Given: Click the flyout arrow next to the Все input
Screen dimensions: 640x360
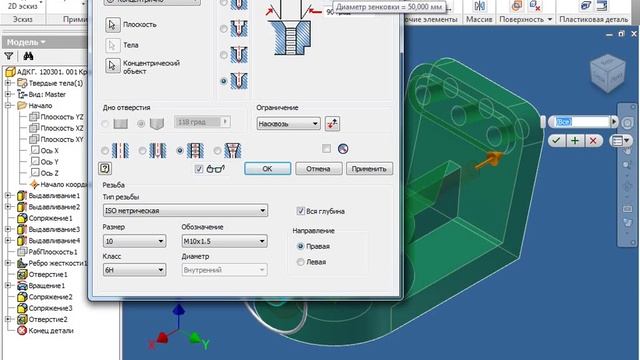Looking at the screenshot, I should pyautogui.click(x=613, y=122).
